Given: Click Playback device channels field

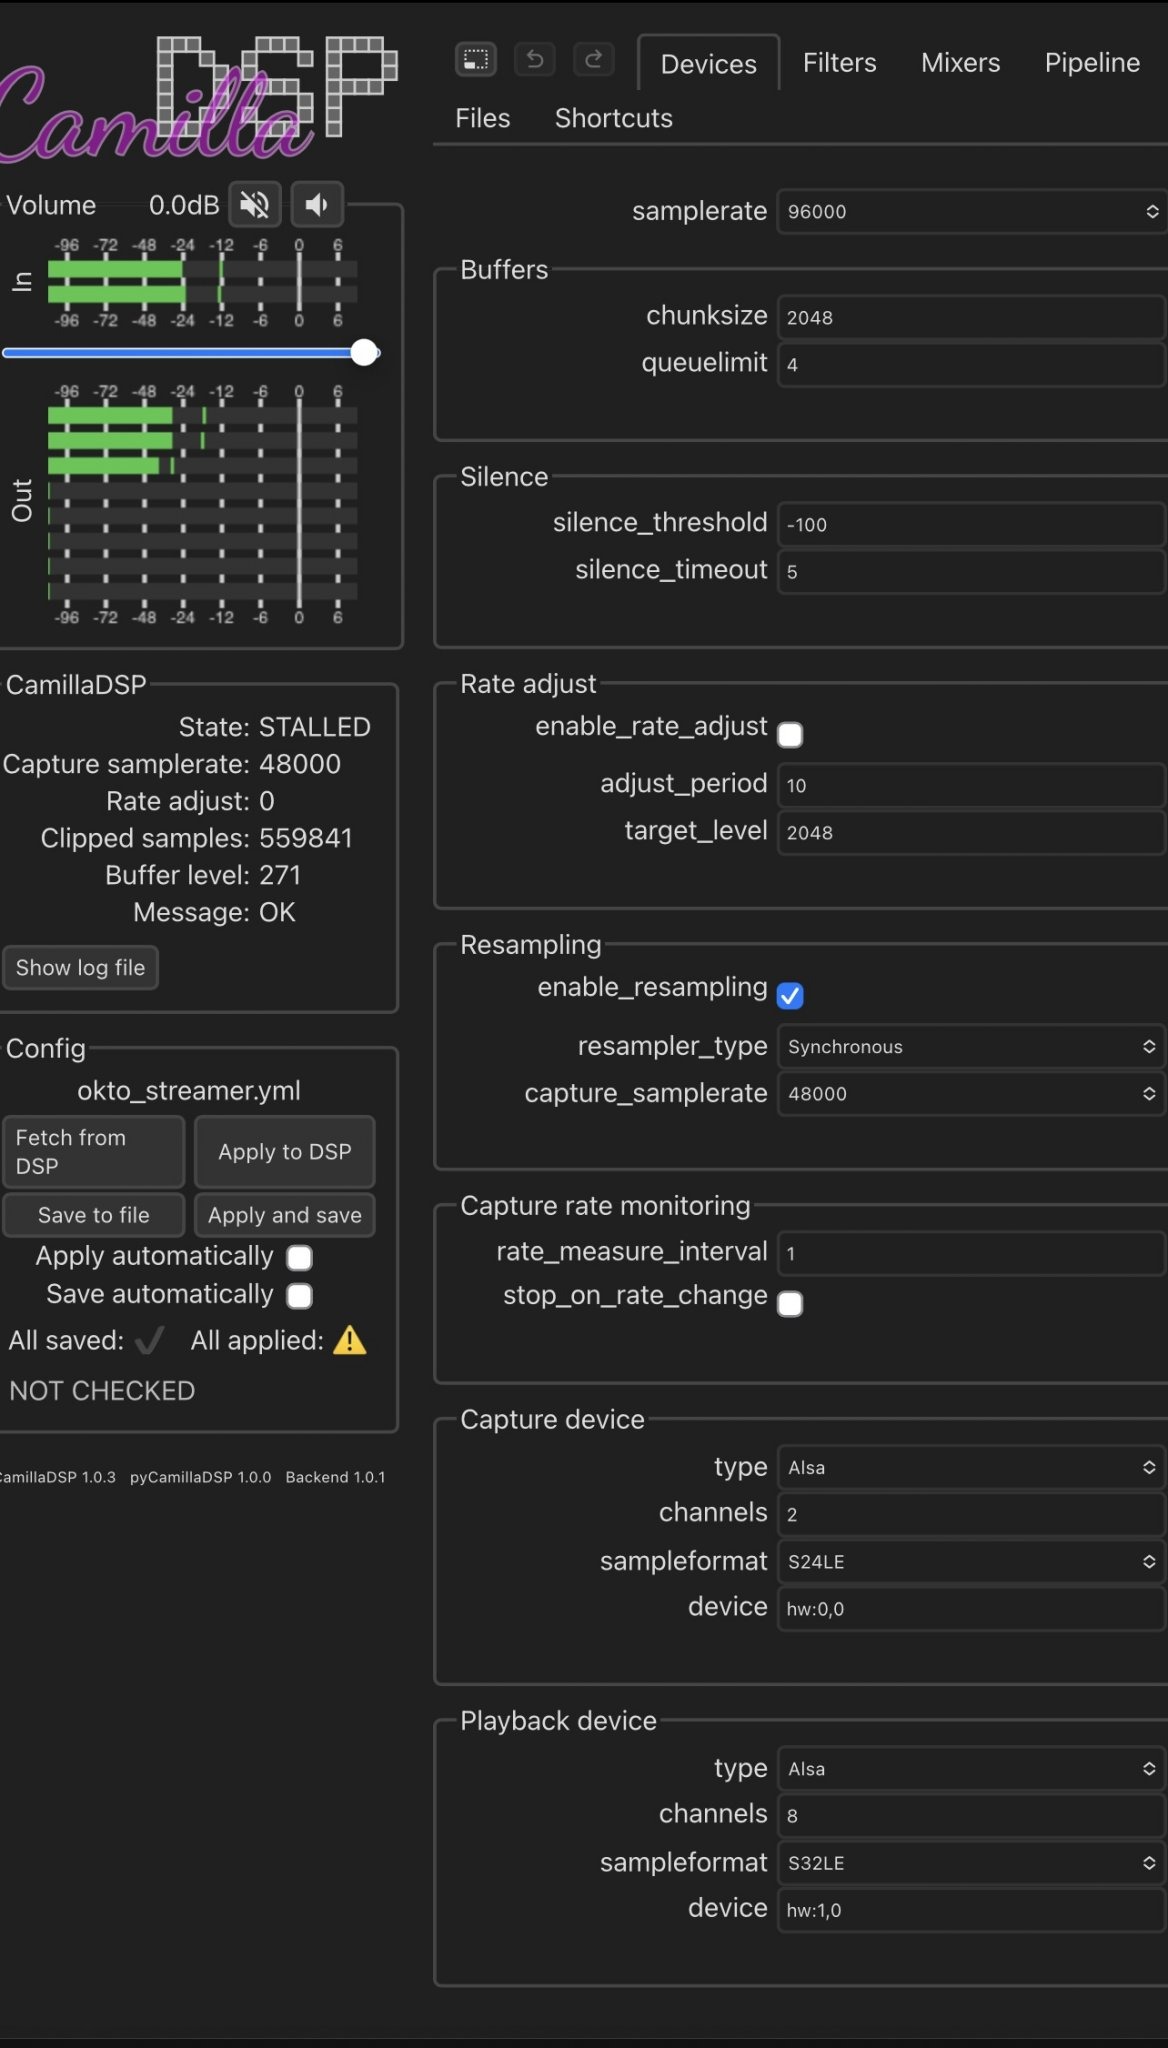Looking at the screenshot, I should pyautogui.click(x=971, y=1815).
